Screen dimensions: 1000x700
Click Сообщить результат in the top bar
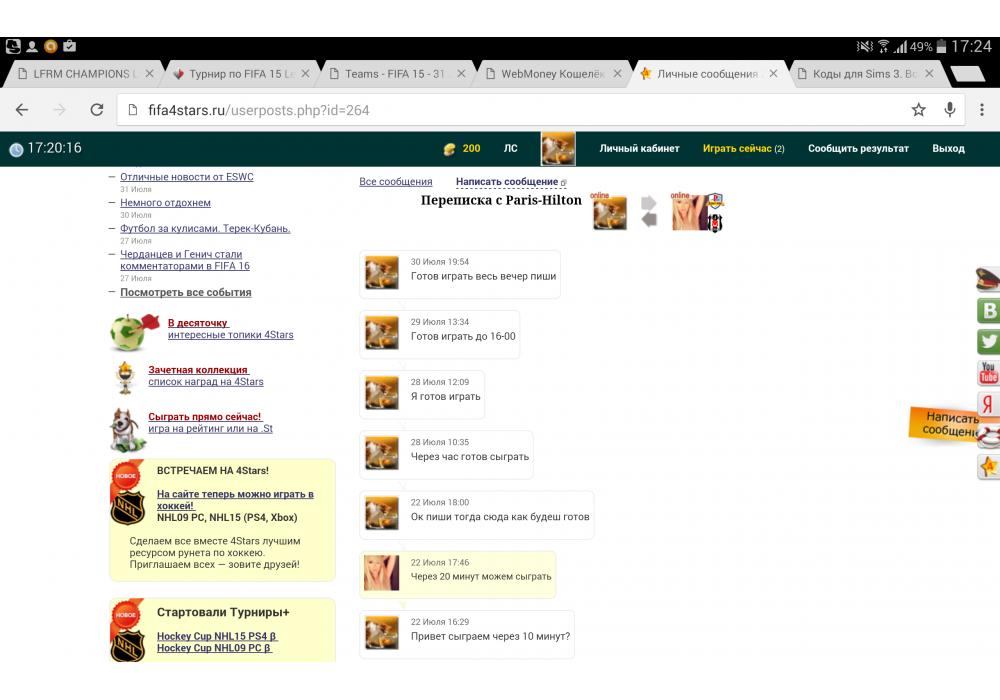(x=858, y=149)
